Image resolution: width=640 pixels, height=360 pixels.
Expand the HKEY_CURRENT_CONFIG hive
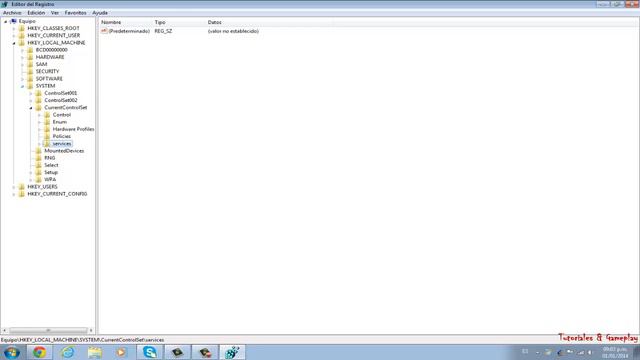coord(14,194)
